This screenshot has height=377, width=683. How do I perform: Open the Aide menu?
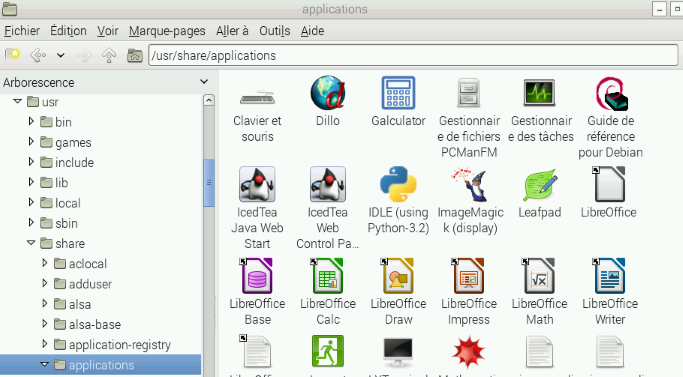click(312, 31)
